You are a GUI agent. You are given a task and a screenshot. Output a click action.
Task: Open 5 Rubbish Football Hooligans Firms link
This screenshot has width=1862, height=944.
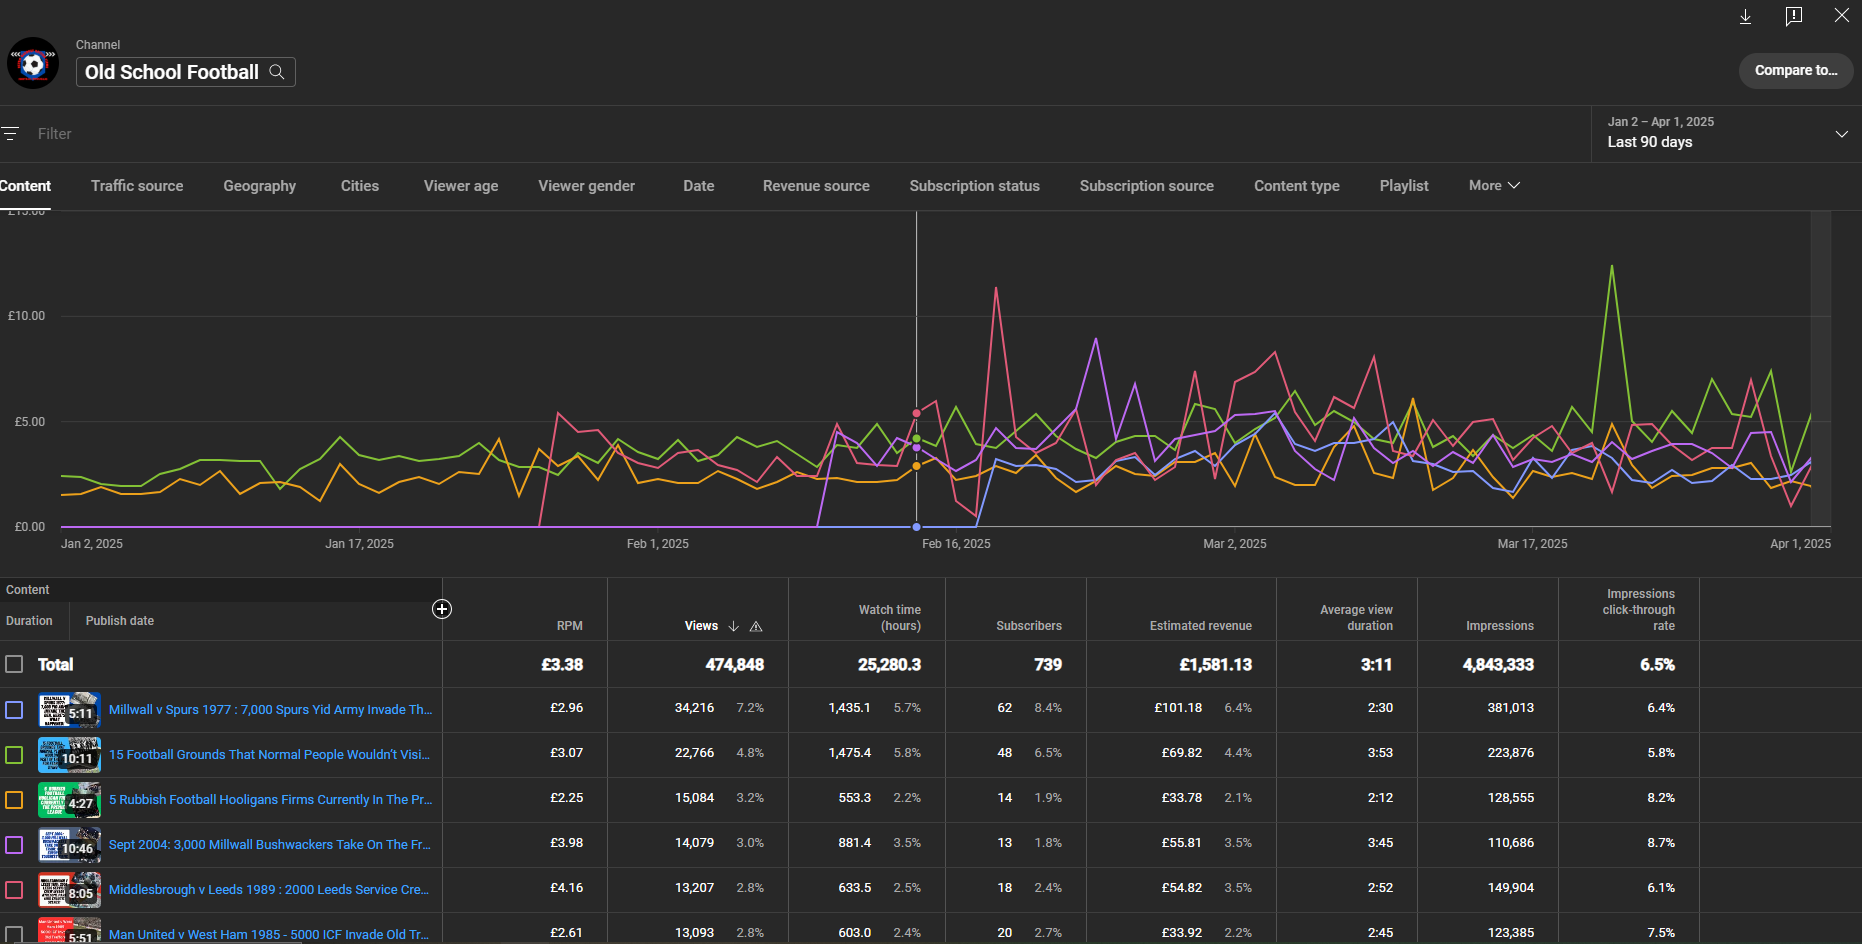click(270, 800)
